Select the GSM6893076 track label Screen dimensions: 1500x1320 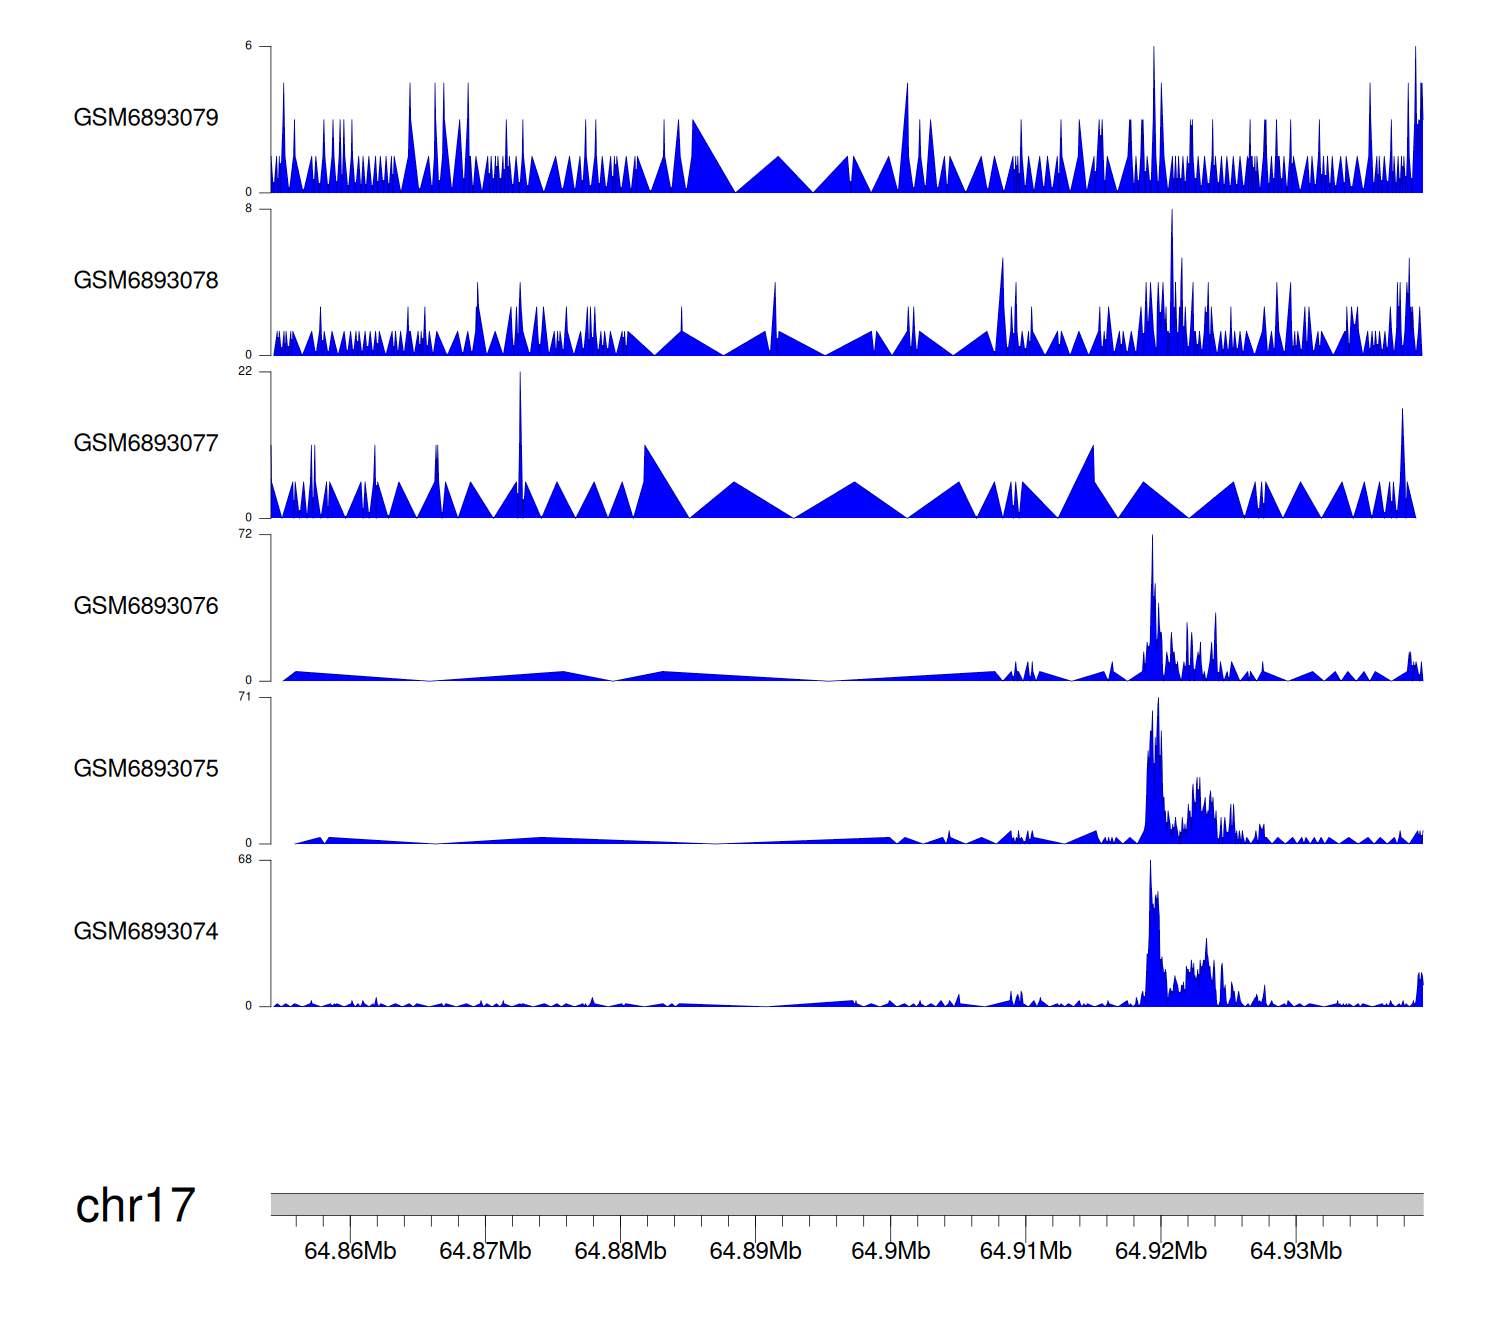146,606
